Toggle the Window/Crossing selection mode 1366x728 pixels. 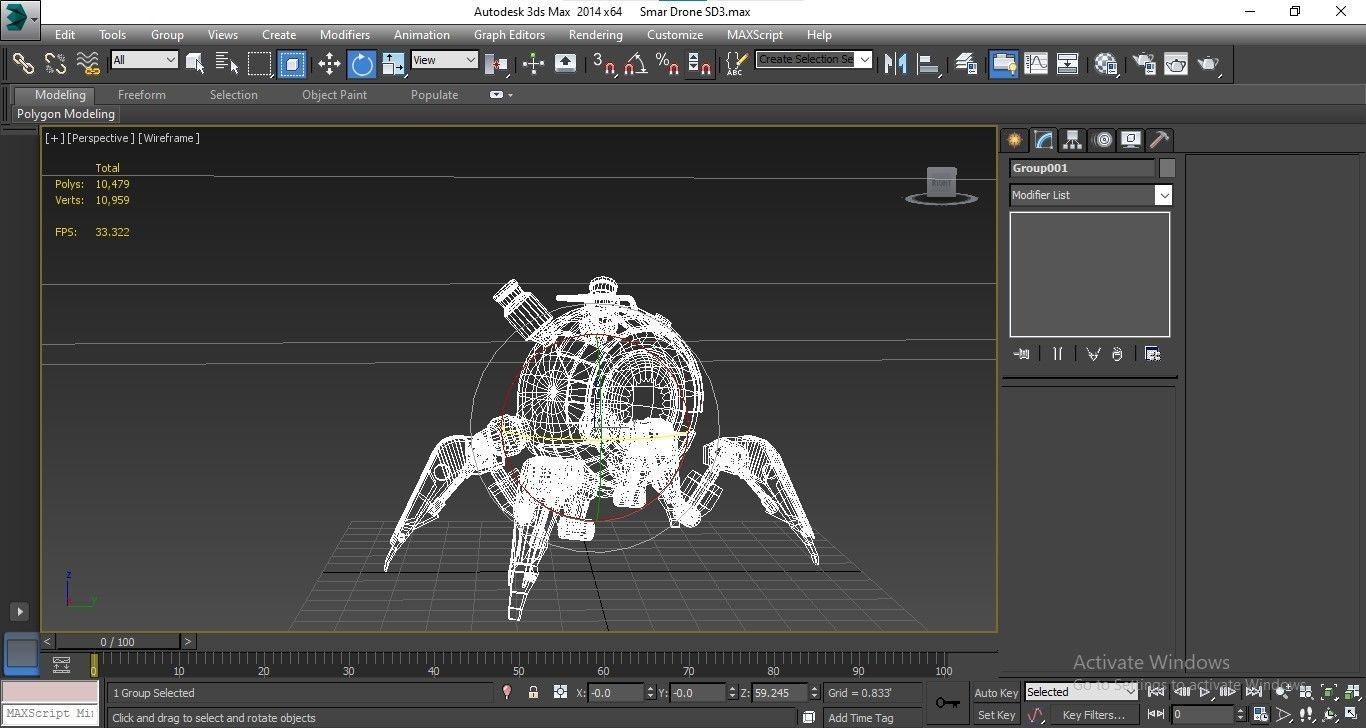(292, 63)
